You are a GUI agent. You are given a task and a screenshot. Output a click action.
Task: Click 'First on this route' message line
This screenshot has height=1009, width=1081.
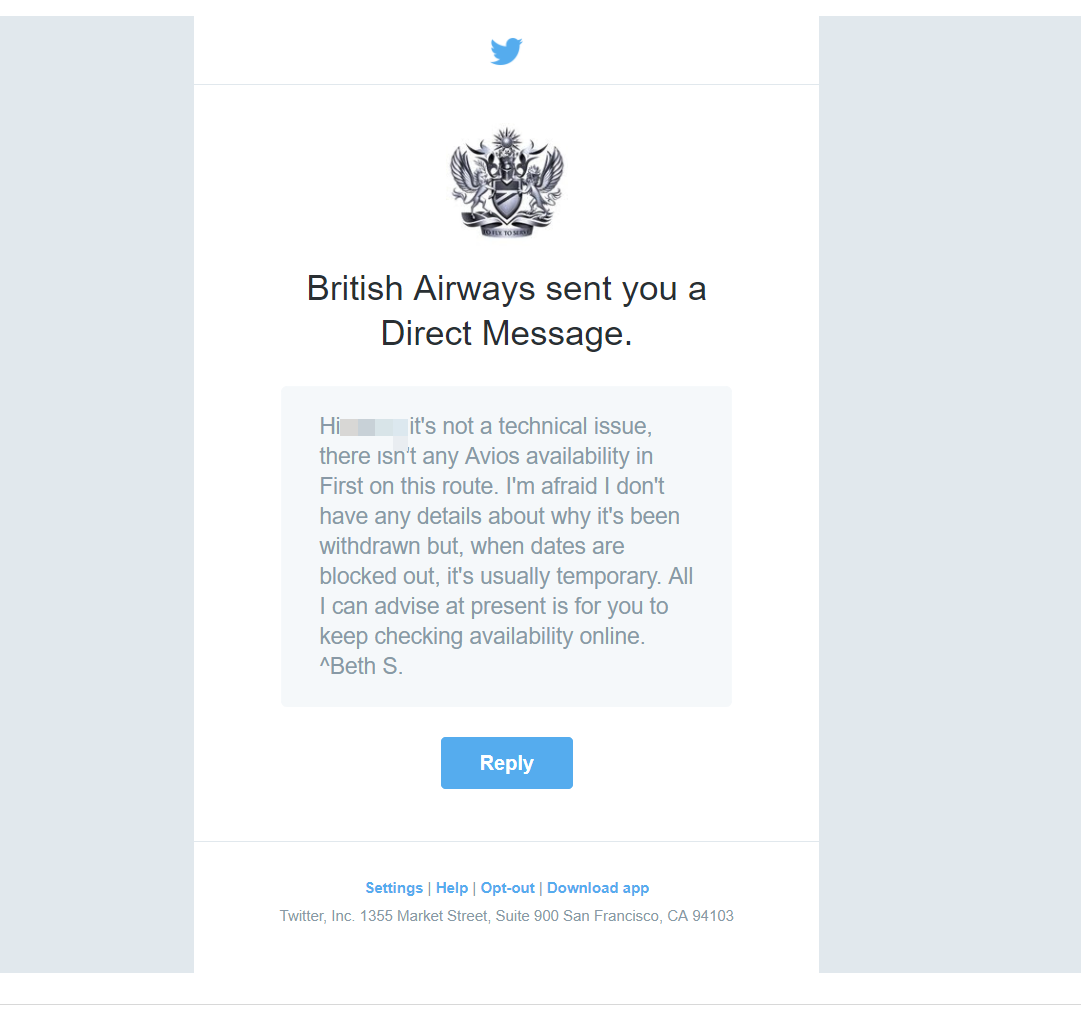[x=407, y=487]
